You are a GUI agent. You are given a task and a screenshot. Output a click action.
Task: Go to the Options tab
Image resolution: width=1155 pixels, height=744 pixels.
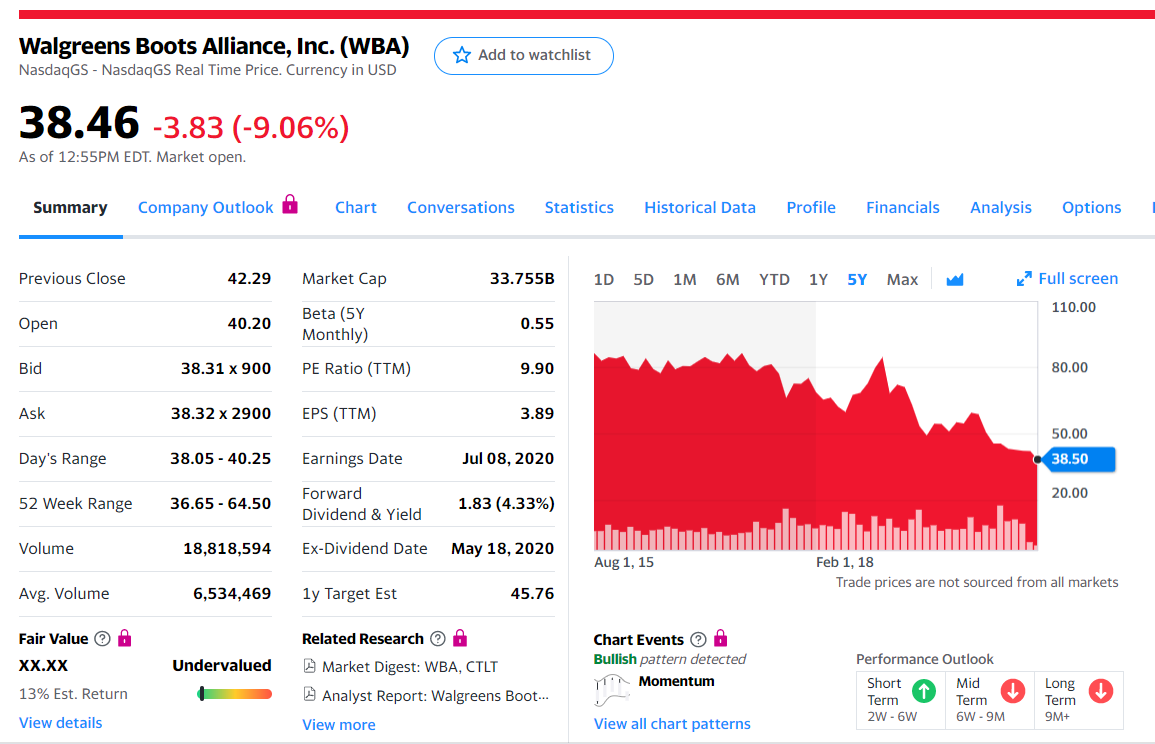tap(1091, 208)
